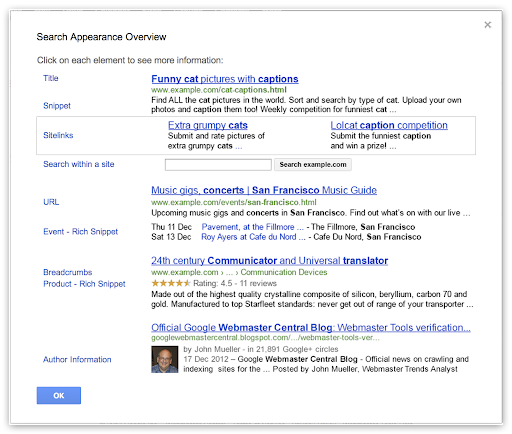512x434 pixels.
Task: Click the John Mueller author photo thumbnail
Action: [x=165, y=359]
